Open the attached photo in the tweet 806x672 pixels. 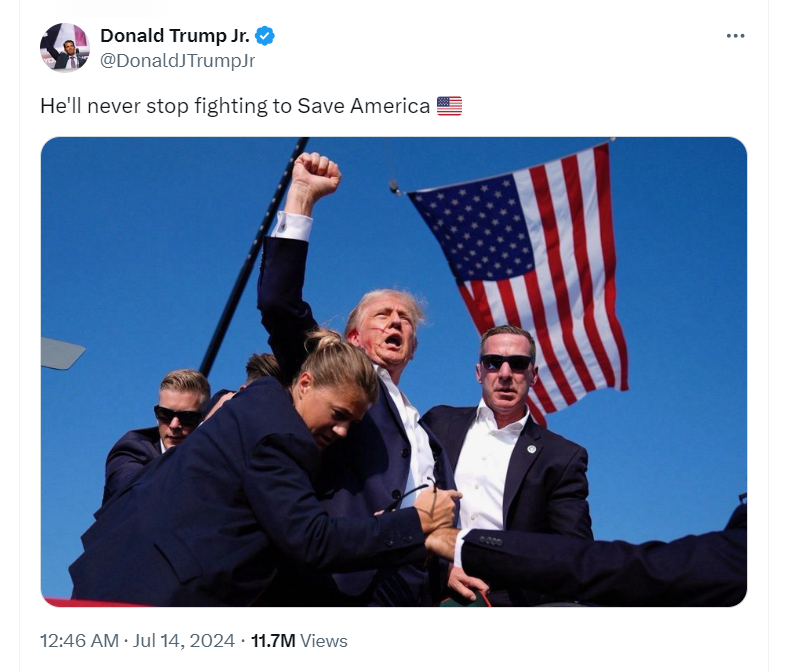(394, 372)
